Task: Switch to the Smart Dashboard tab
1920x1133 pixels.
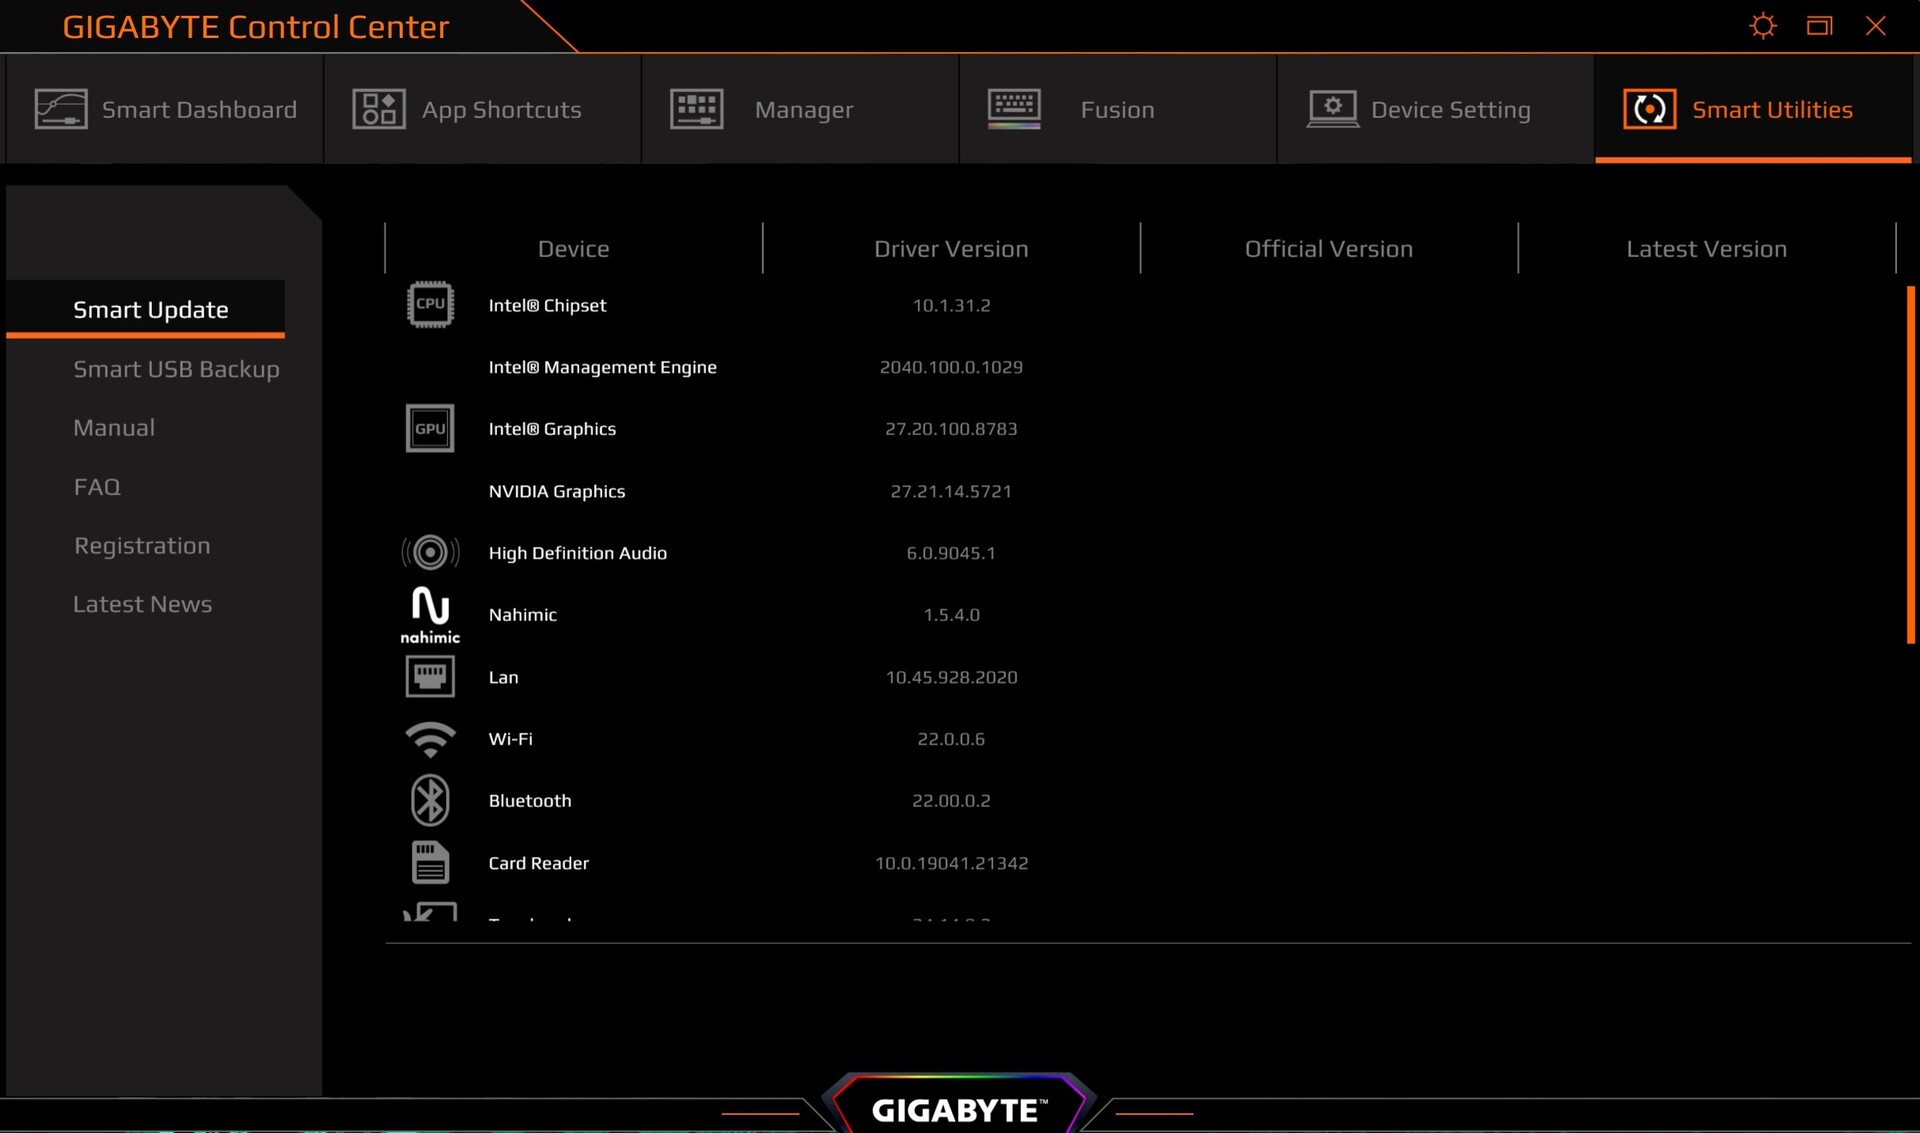Action: (166, 109)
